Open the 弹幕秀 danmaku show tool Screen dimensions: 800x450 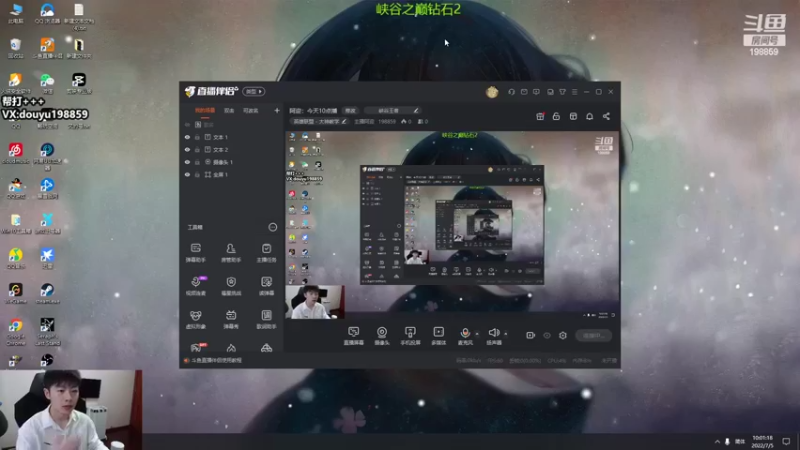click(x=231, y=319)
